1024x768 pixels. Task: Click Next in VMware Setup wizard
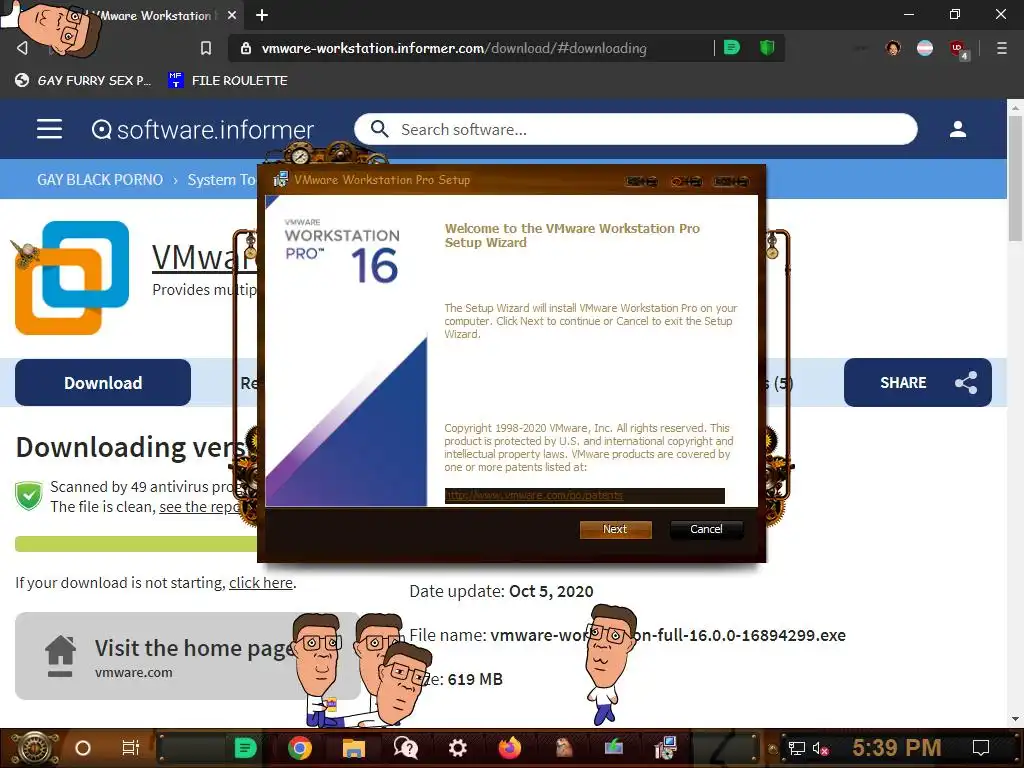click(x=615, y=529)
